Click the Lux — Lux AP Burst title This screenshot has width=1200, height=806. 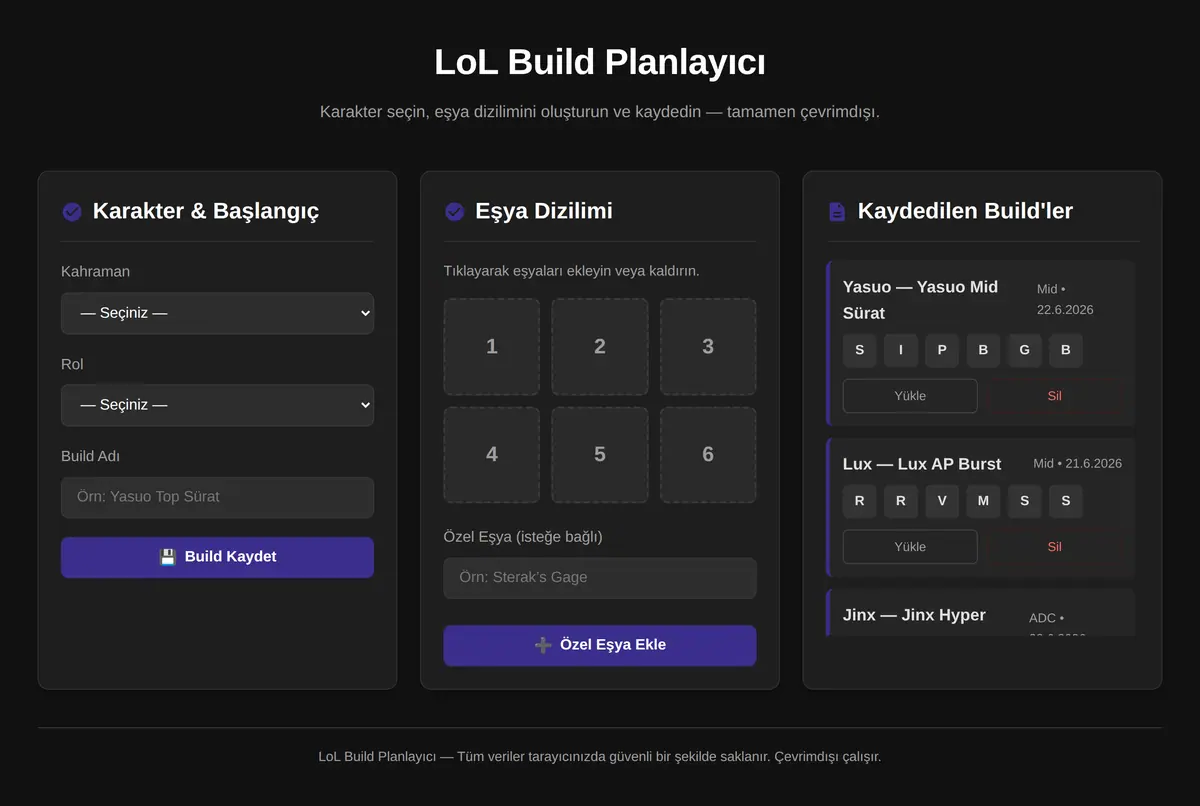(922, 464)
